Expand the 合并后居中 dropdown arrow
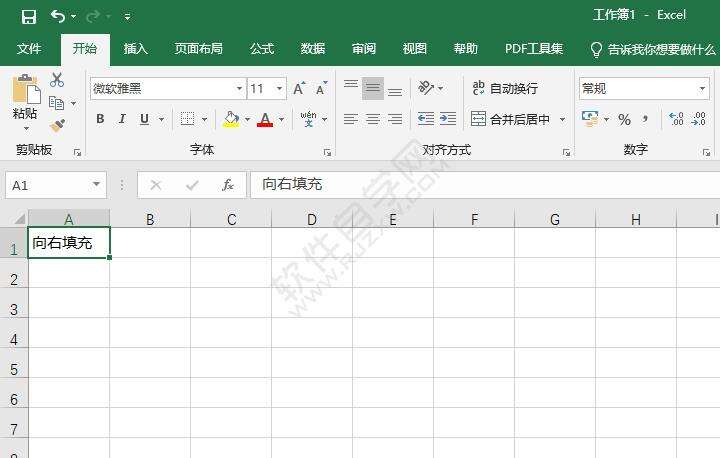Image resolution: width=720 pixels, height=458 pixels. pos(562,119)
